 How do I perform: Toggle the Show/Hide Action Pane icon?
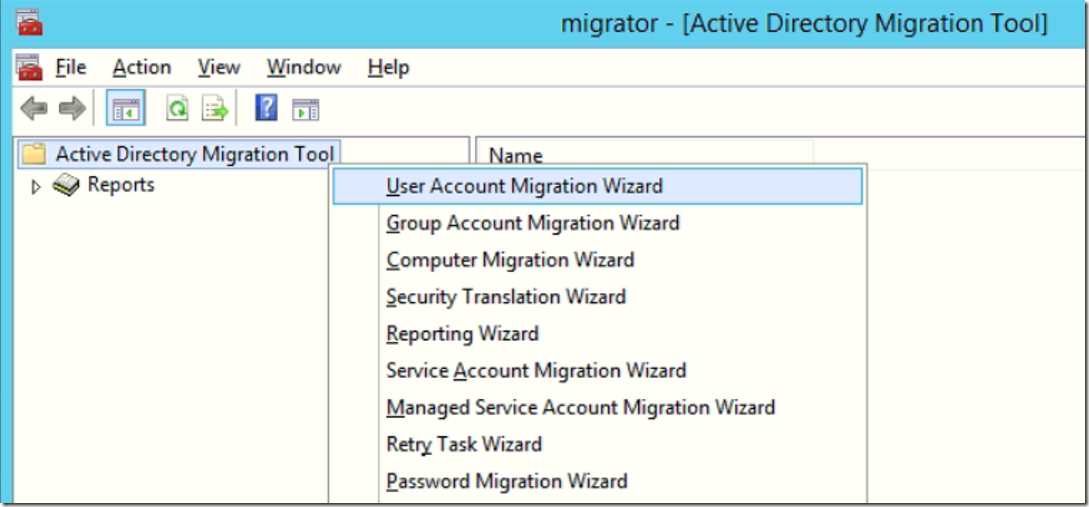(x=306, y=110)
